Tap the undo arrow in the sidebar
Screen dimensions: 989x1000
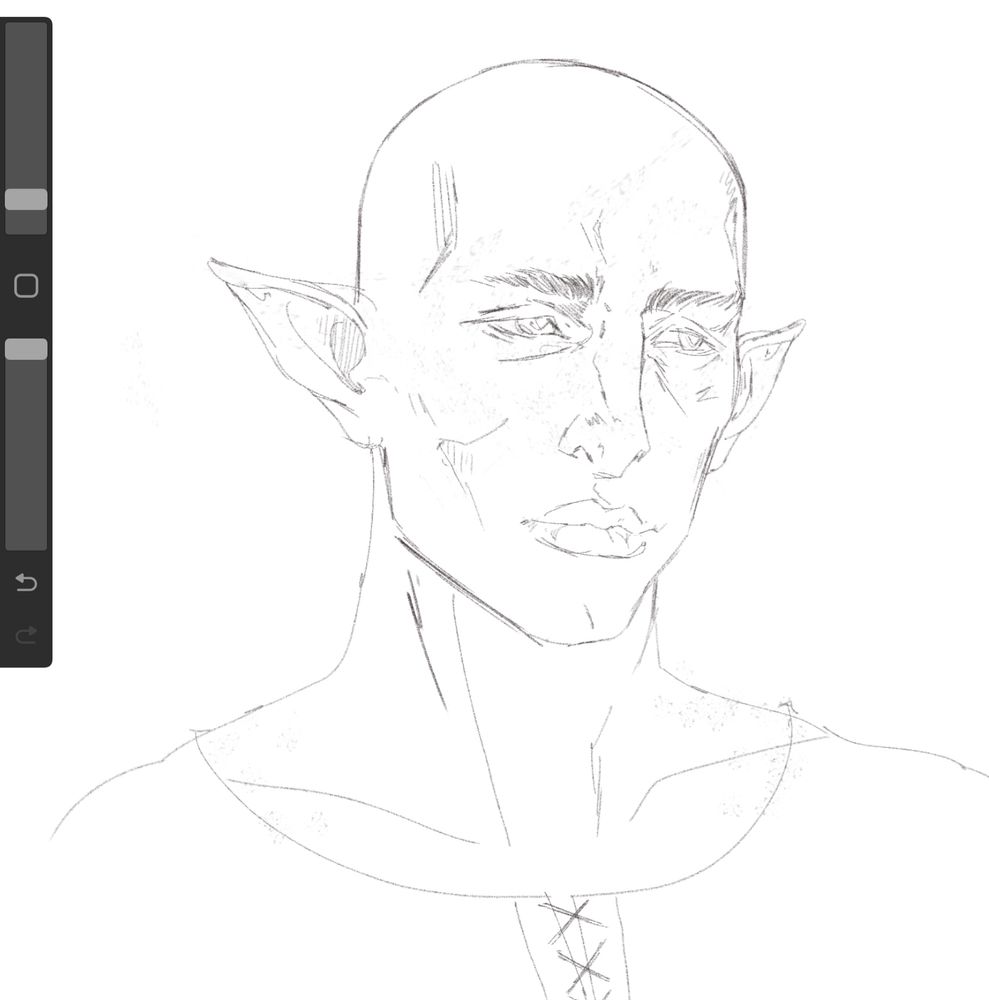[x=26, y=582]
